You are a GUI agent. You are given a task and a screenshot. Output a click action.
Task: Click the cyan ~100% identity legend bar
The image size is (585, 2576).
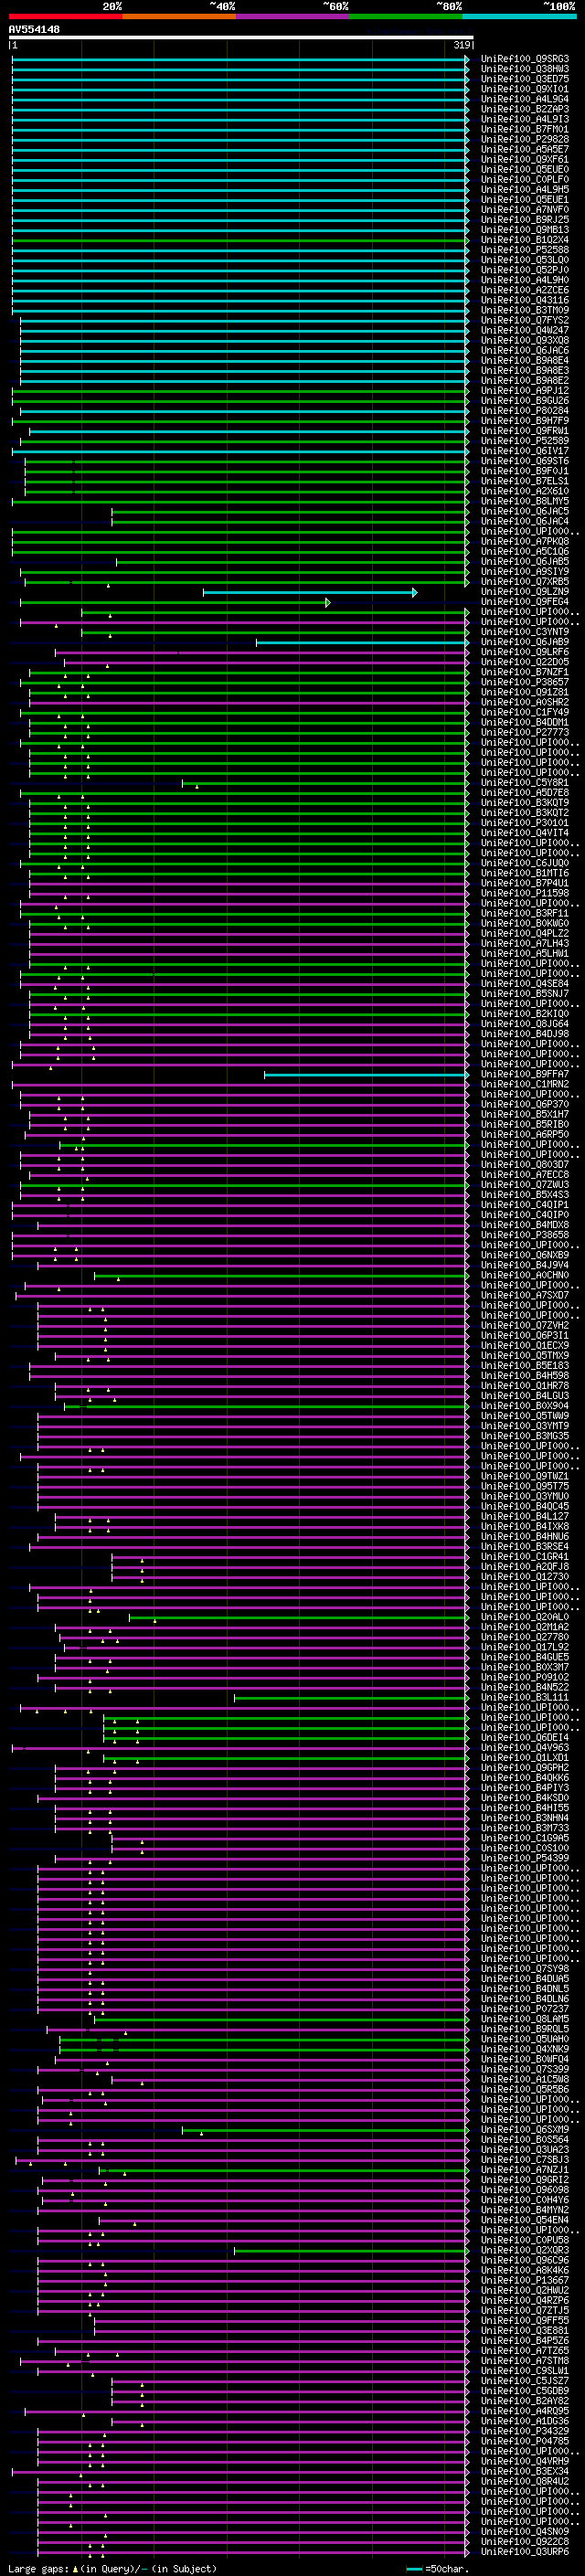(519, 16)
